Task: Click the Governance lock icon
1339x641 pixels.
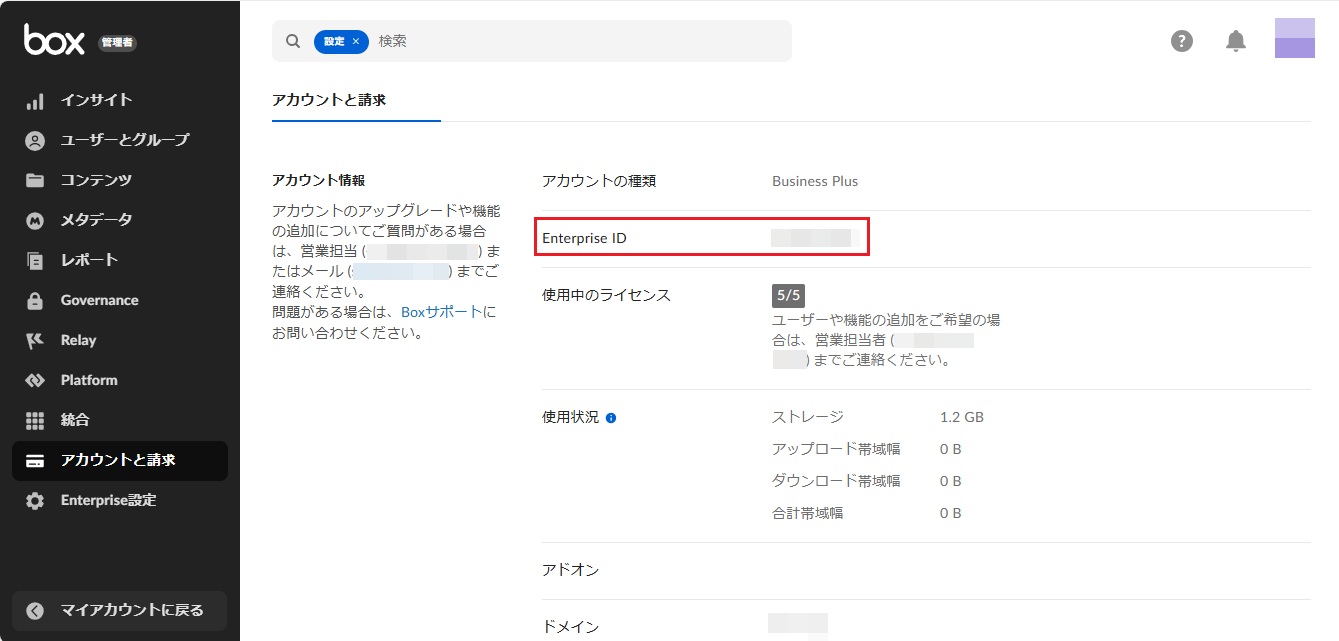Action: click(x=35, y=301)
